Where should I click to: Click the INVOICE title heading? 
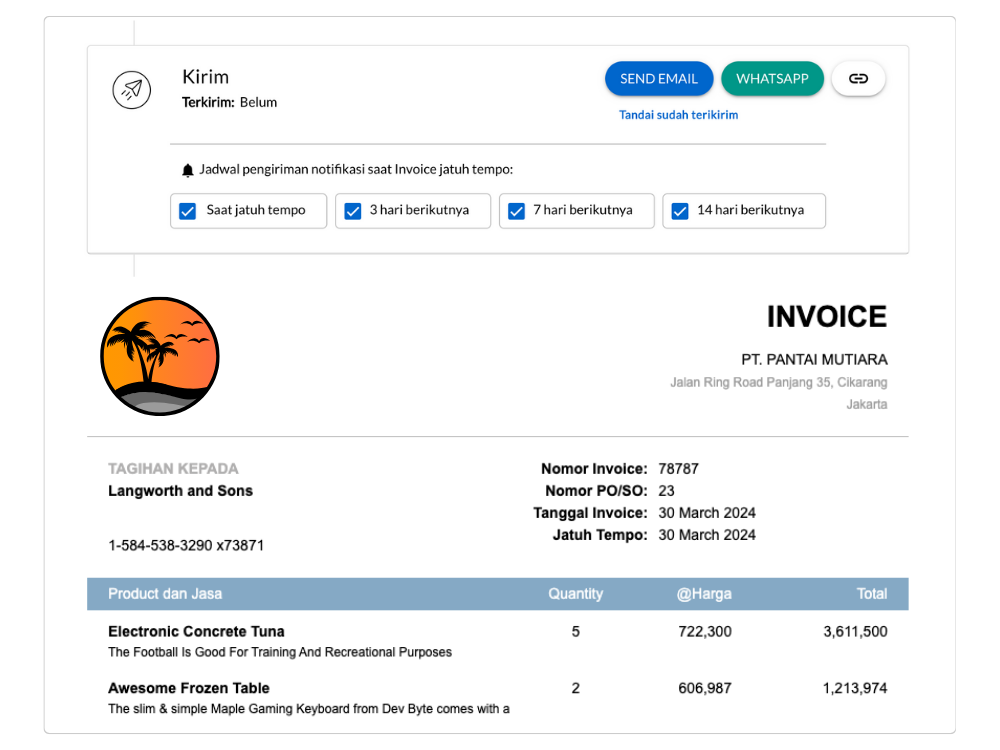click(x=826, y=317)
